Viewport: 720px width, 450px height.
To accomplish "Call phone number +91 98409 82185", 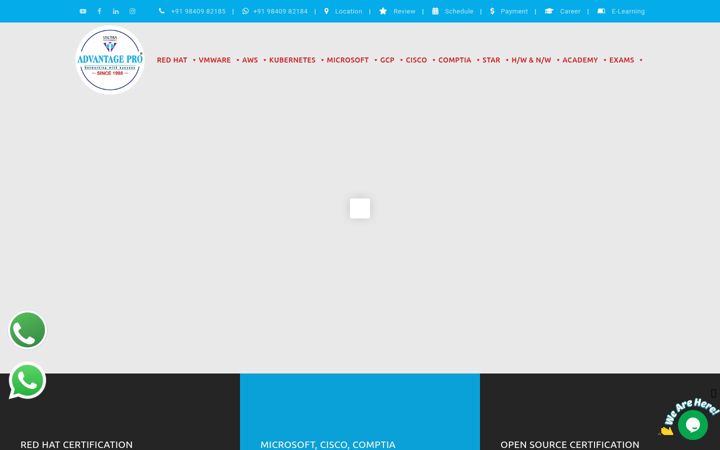I will point(198,11).
